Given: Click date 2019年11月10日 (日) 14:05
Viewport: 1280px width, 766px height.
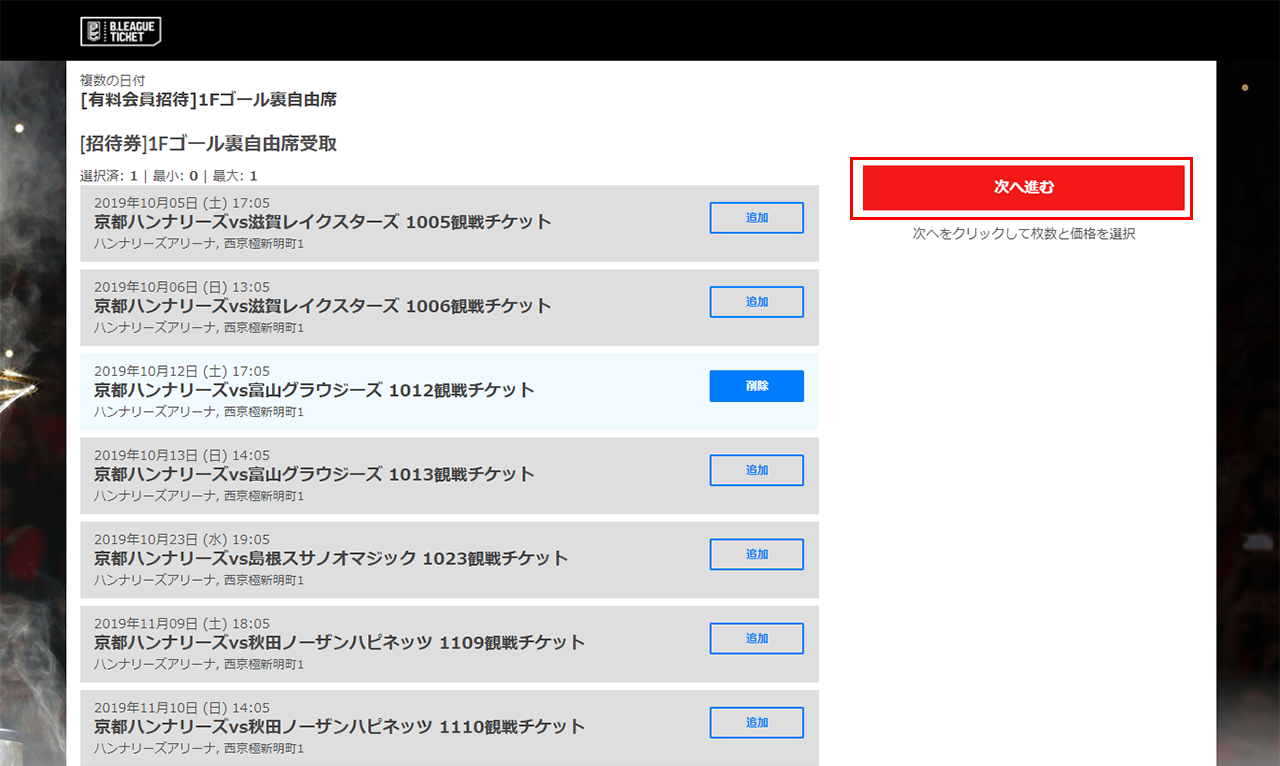Looking at the screenshot, I should pos(182,707).
